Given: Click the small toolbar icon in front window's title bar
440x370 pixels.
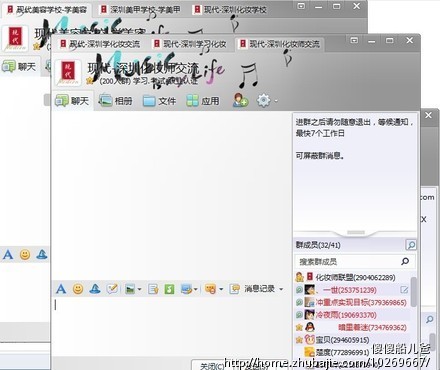Looking at the screenshot, I should pos(354,40).
